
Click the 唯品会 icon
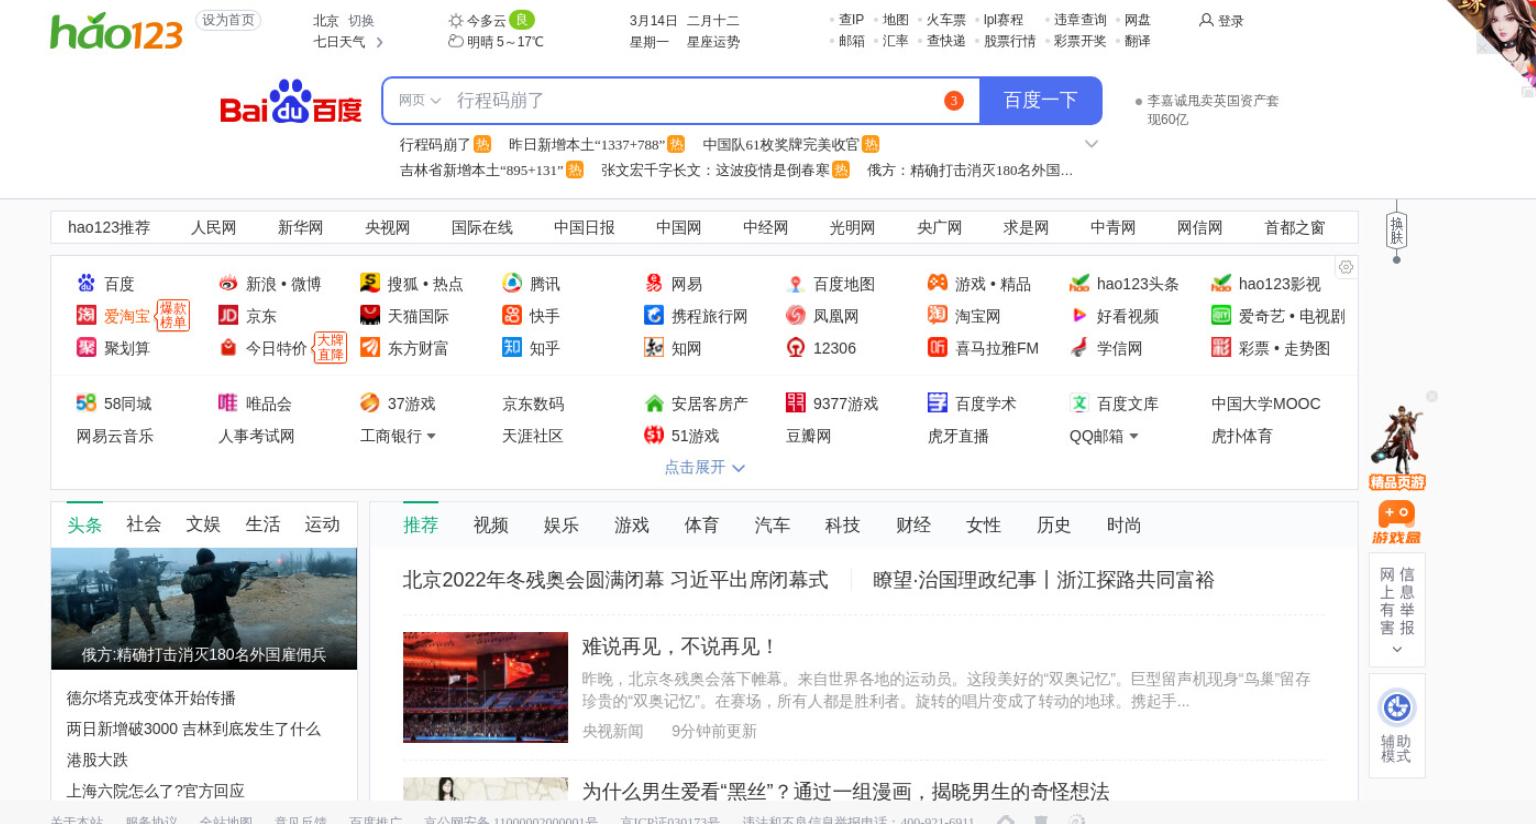[228, 403]
